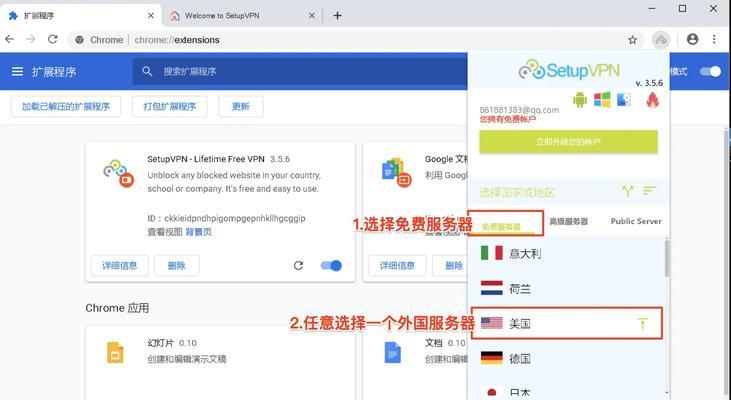Screen dimensions: 731x400
Task: Click the red flame icon in SetupVPN popup
Action: tap(653, 100)
